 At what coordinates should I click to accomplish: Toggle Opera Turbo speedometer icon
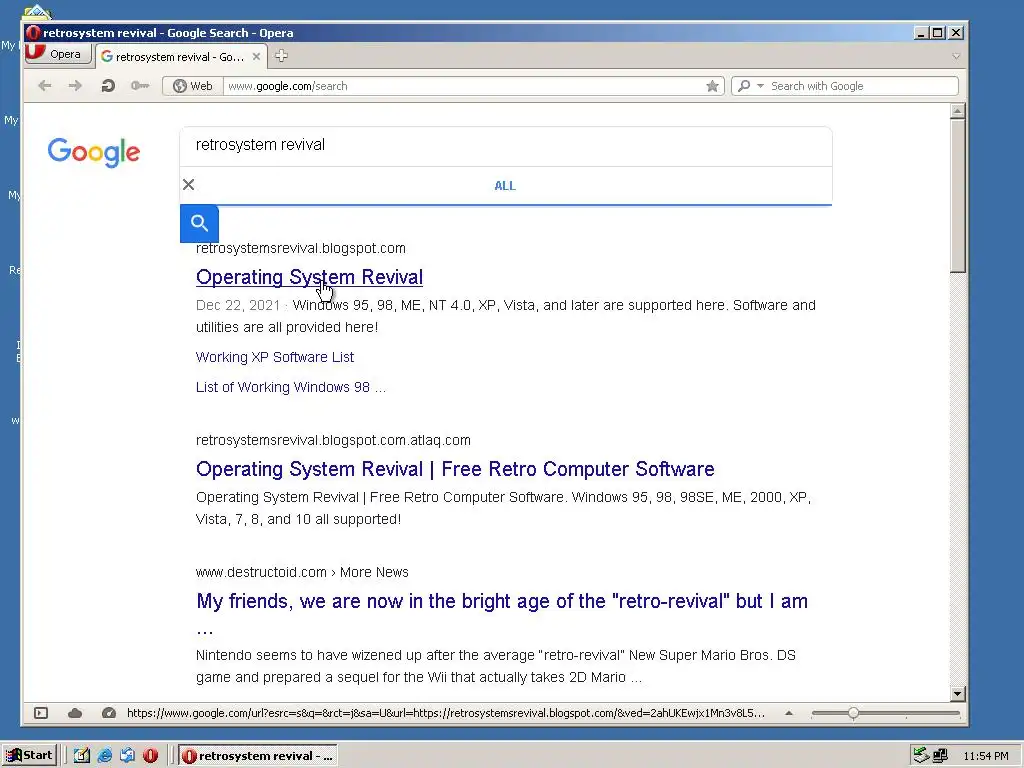coord(109,713)
